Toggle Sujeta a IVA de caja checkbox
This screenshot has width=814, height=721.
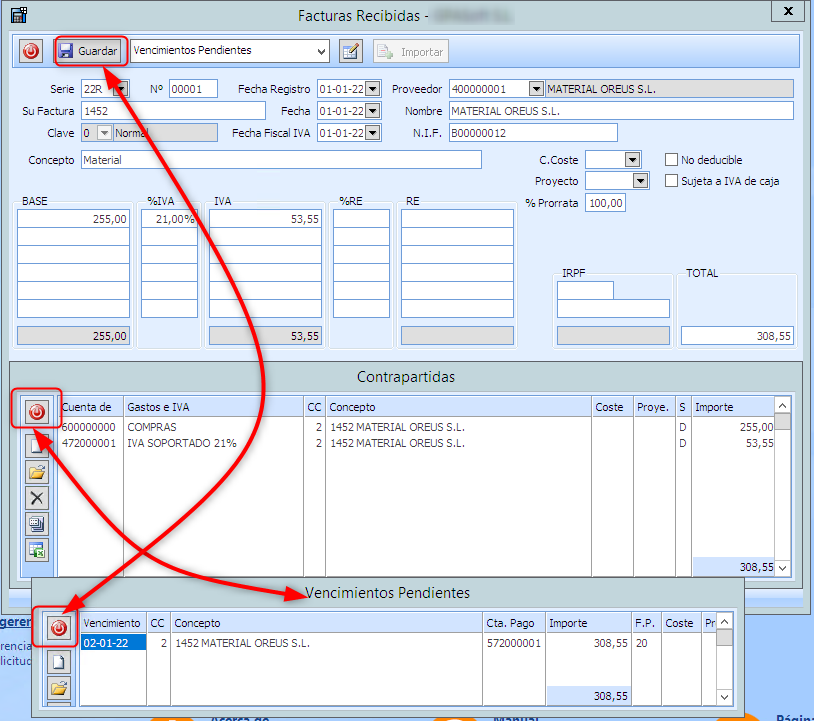tap(672, 181)
